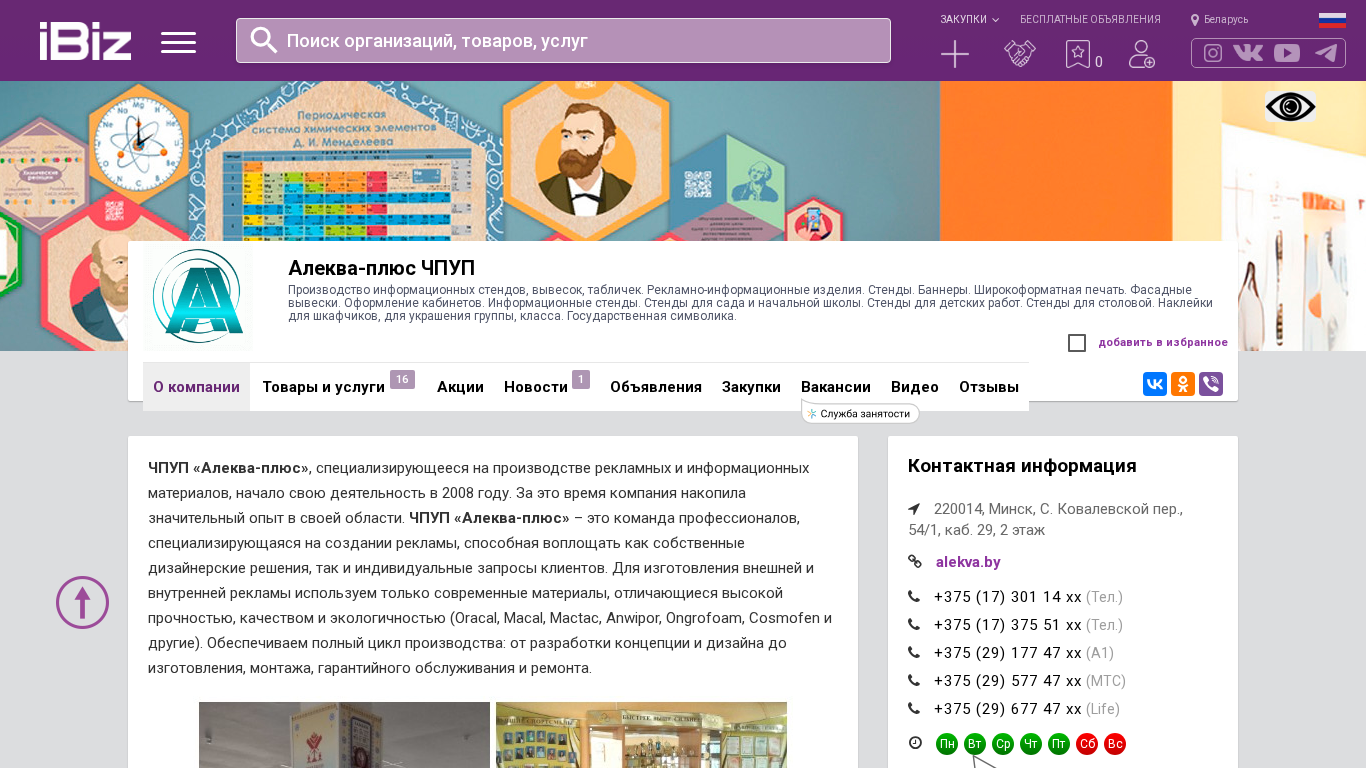Click the plus add-listing icon
Image resolution: width=1366 pixels, height=768 pixels.
click(x=955, y=54)
